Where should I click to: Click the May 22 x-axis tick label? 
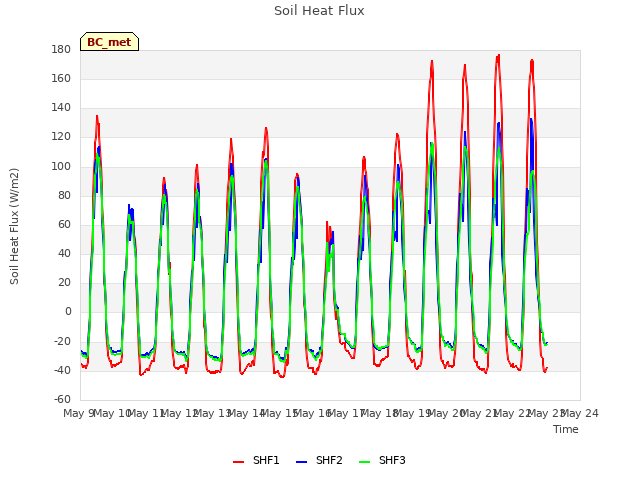[513, 413]
